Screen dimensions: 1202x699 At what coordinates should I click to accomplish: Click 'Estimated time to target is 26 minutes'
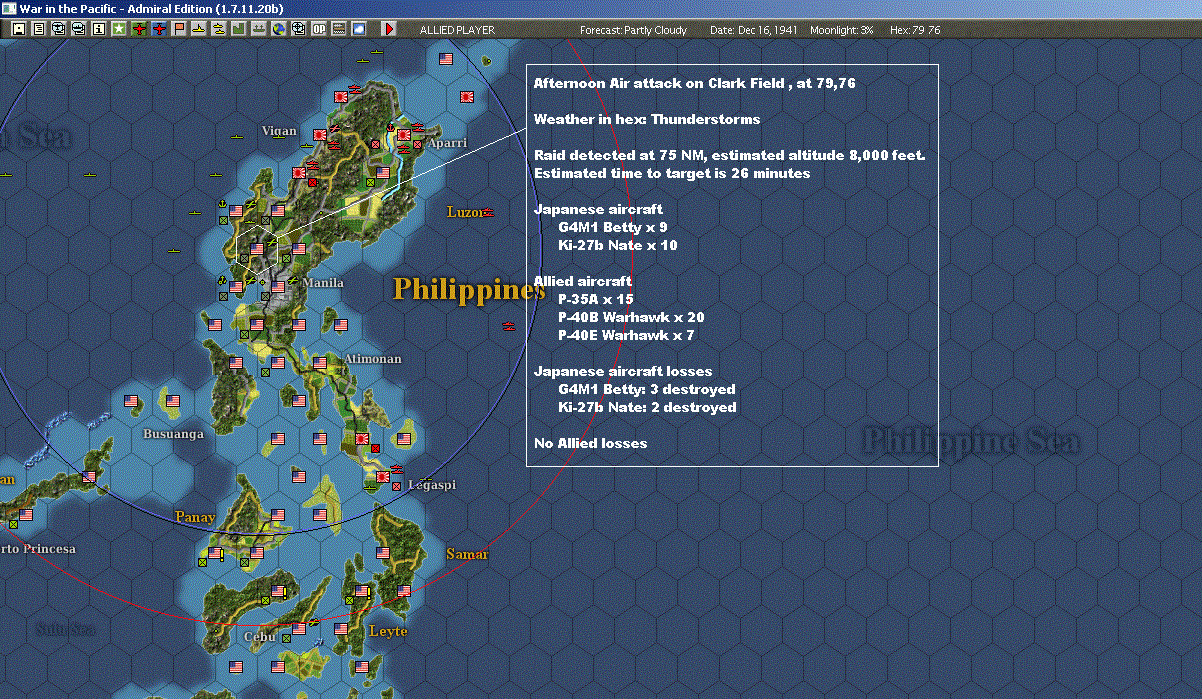tap(672, 173)
